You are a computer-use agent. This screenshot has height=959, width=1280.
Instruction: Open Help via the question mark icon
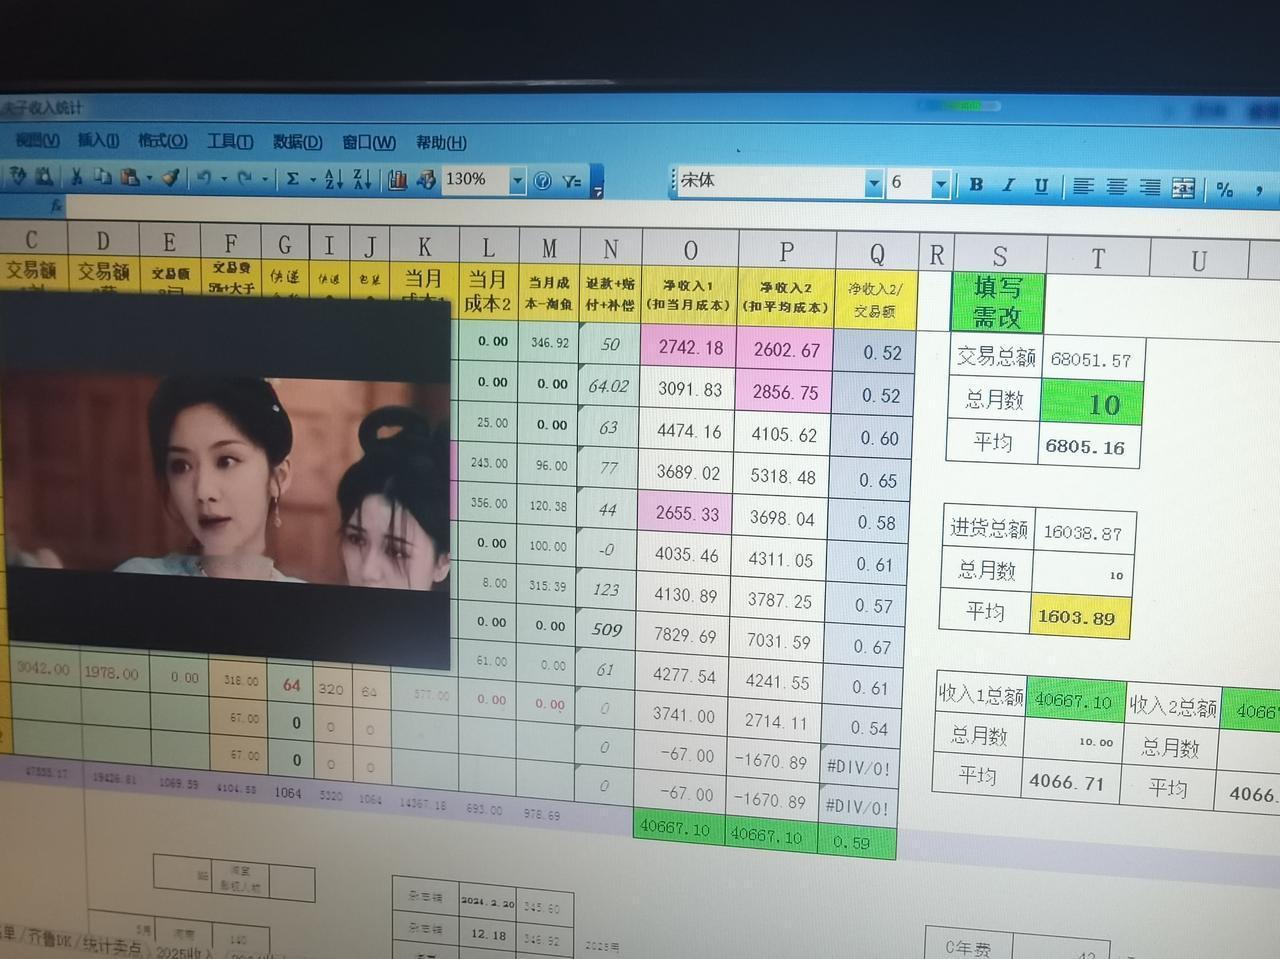543,181
